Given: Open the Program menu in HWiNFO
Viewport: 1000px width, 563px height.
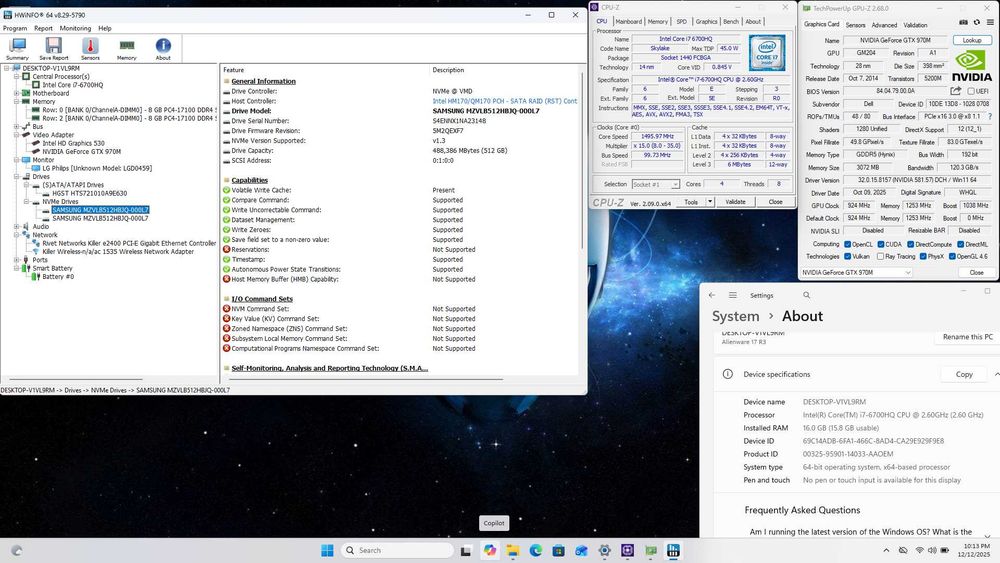Looking at the screenshot, I should pyautogui.click(x=15, y=28).
